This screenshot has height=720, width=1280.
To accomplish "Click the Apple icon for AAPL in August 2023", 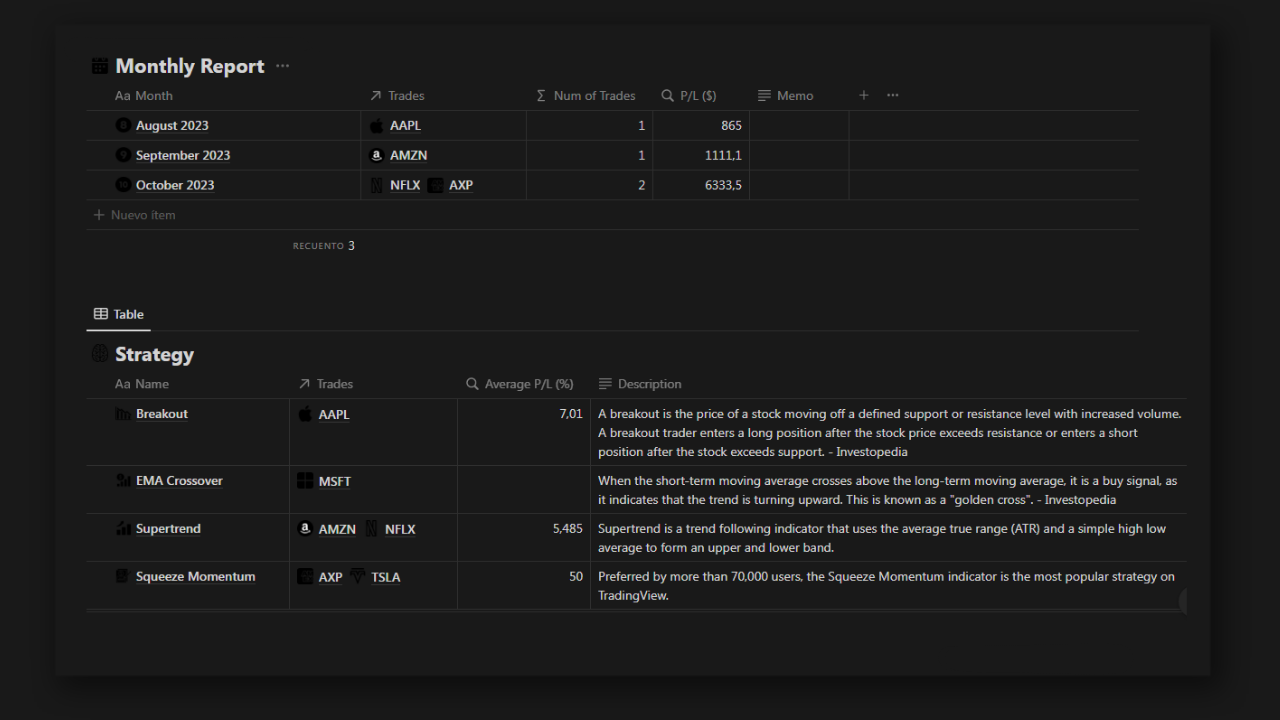I will click(377, 126).
